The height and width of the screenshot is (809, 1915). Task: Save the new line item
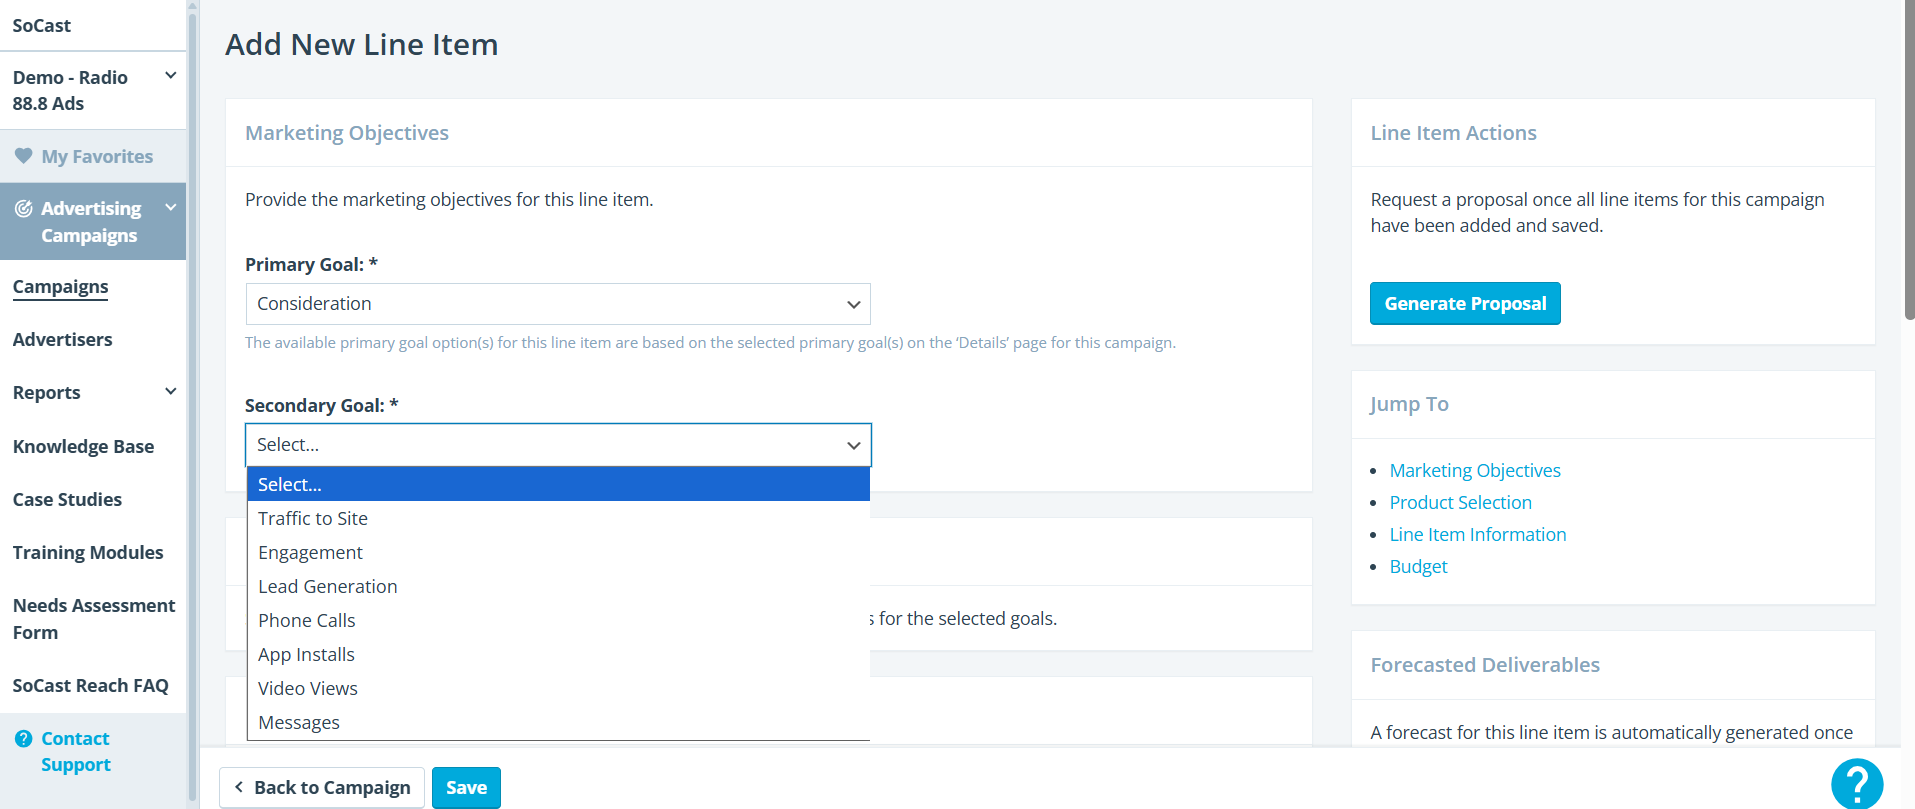tap(466, 788)
